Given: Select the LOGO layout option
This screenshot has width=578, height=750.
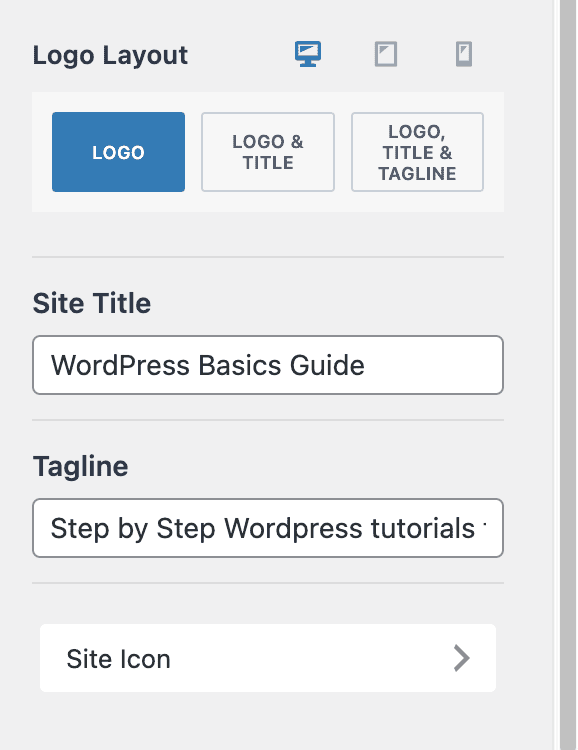Looking at the screenshot, I should tap(118, 152).
